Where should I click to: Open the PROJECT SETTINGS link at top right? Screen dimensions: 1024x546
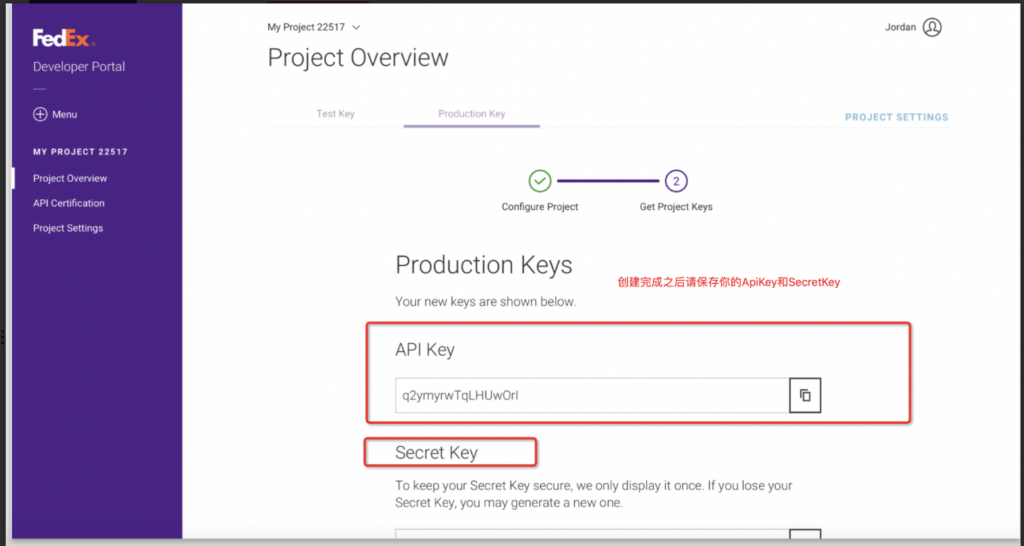(896, 117)
